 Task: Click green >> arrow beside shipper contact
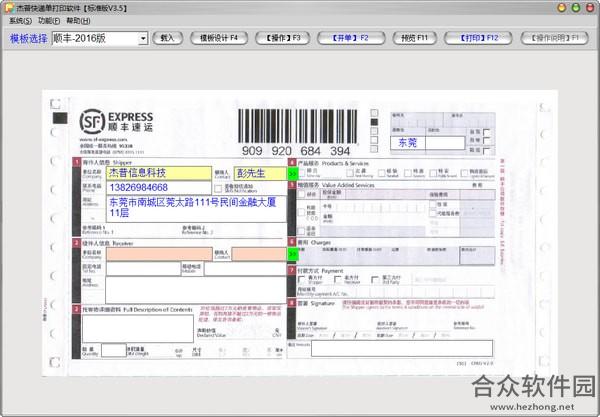(293, 174)
